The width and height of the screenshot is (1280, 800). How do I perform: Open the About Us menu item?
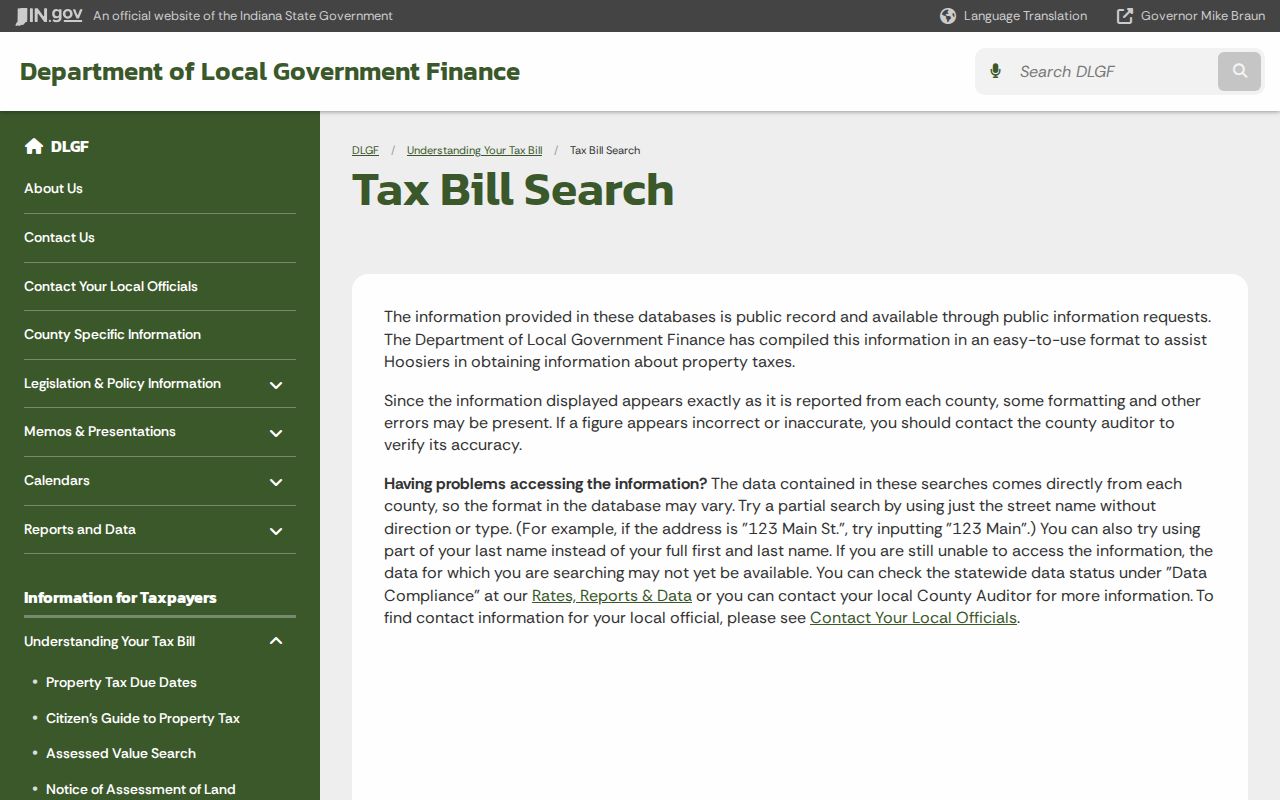click(53, 188)
